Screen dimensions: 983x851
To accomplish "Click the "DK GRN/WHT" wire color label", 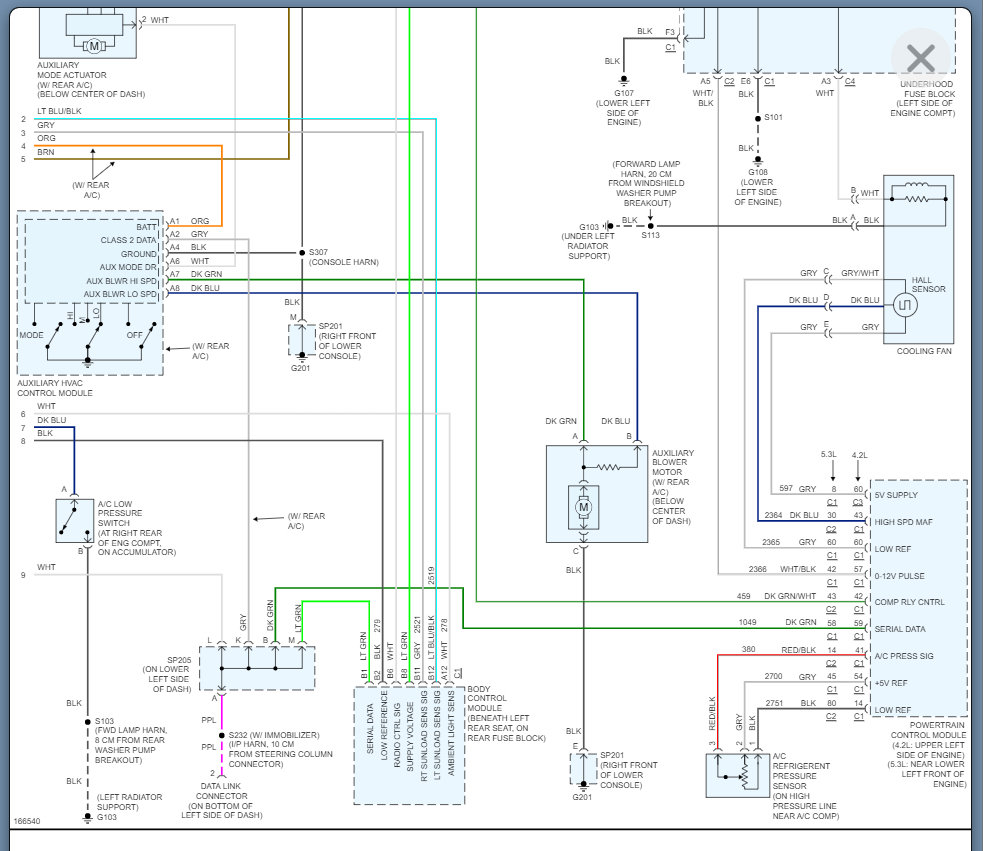I will [790, 596].
